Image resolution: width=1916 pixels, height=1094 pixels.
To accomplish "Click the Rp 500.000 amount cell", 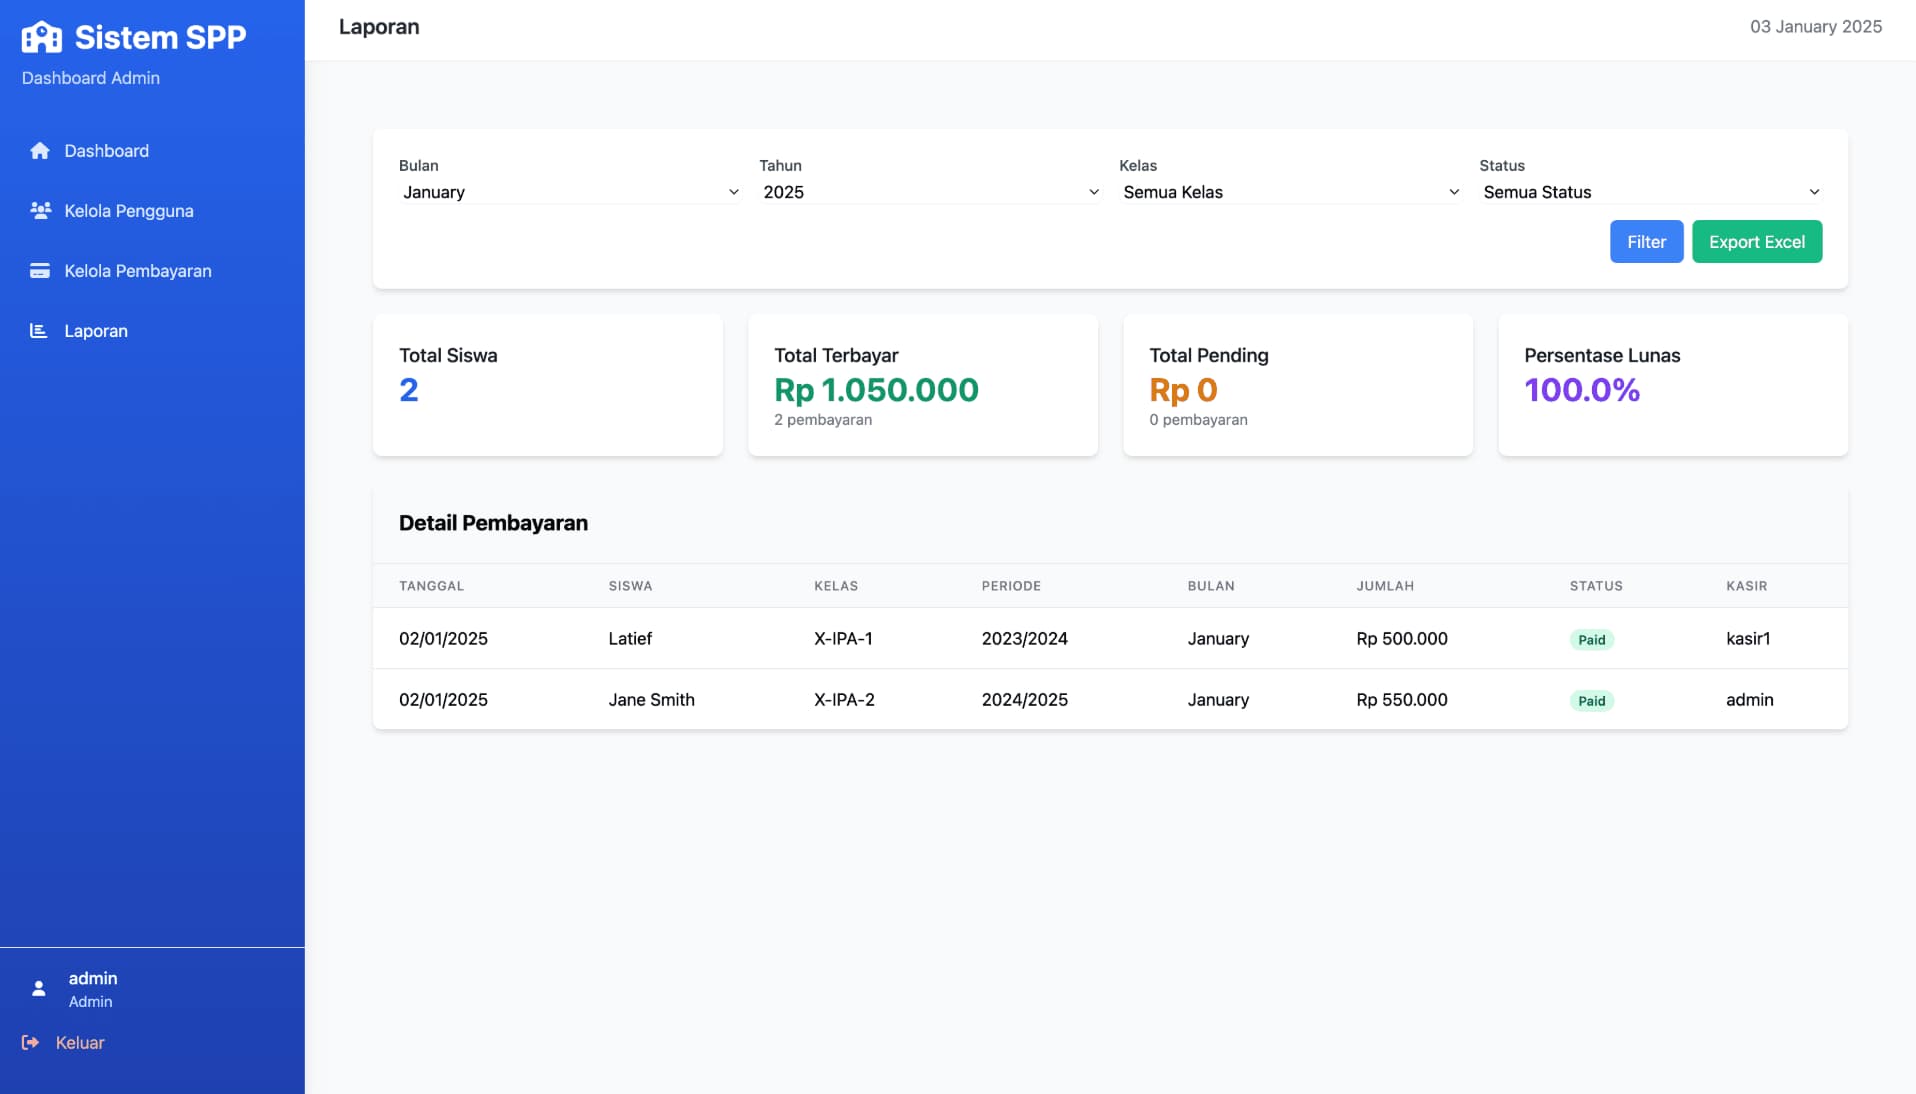I will [1402, 639].
